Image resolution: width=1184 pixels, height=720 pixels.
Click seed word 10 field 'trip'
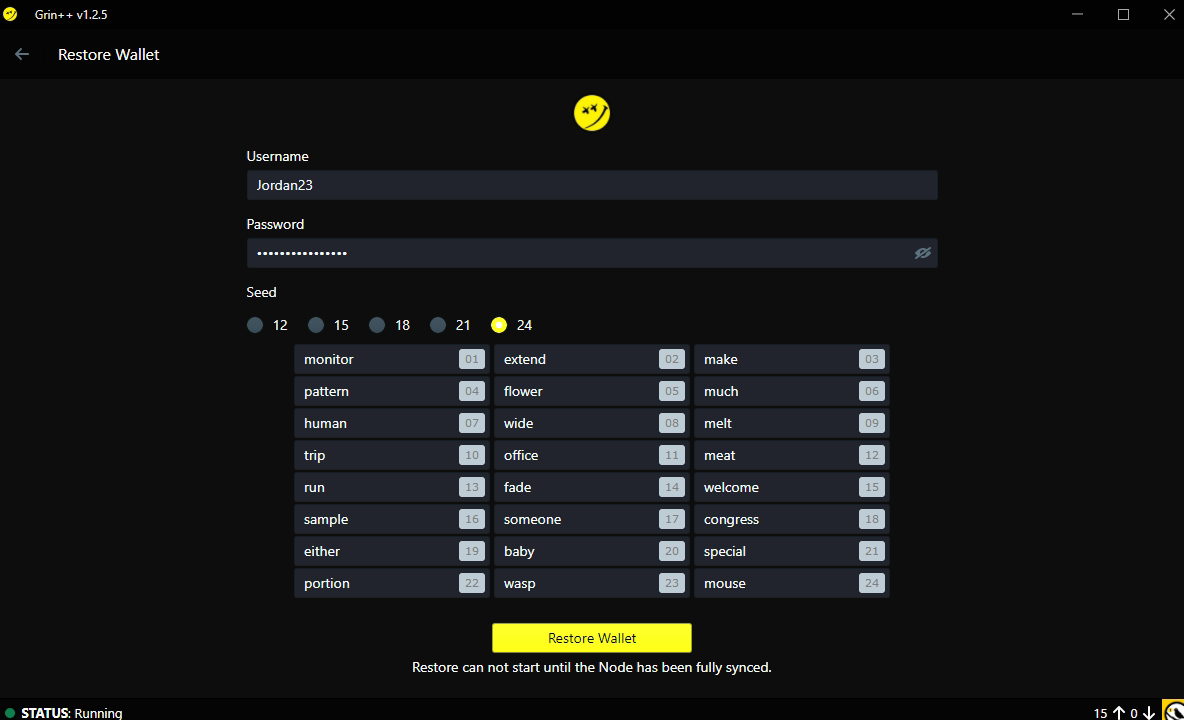coord(392,455)
